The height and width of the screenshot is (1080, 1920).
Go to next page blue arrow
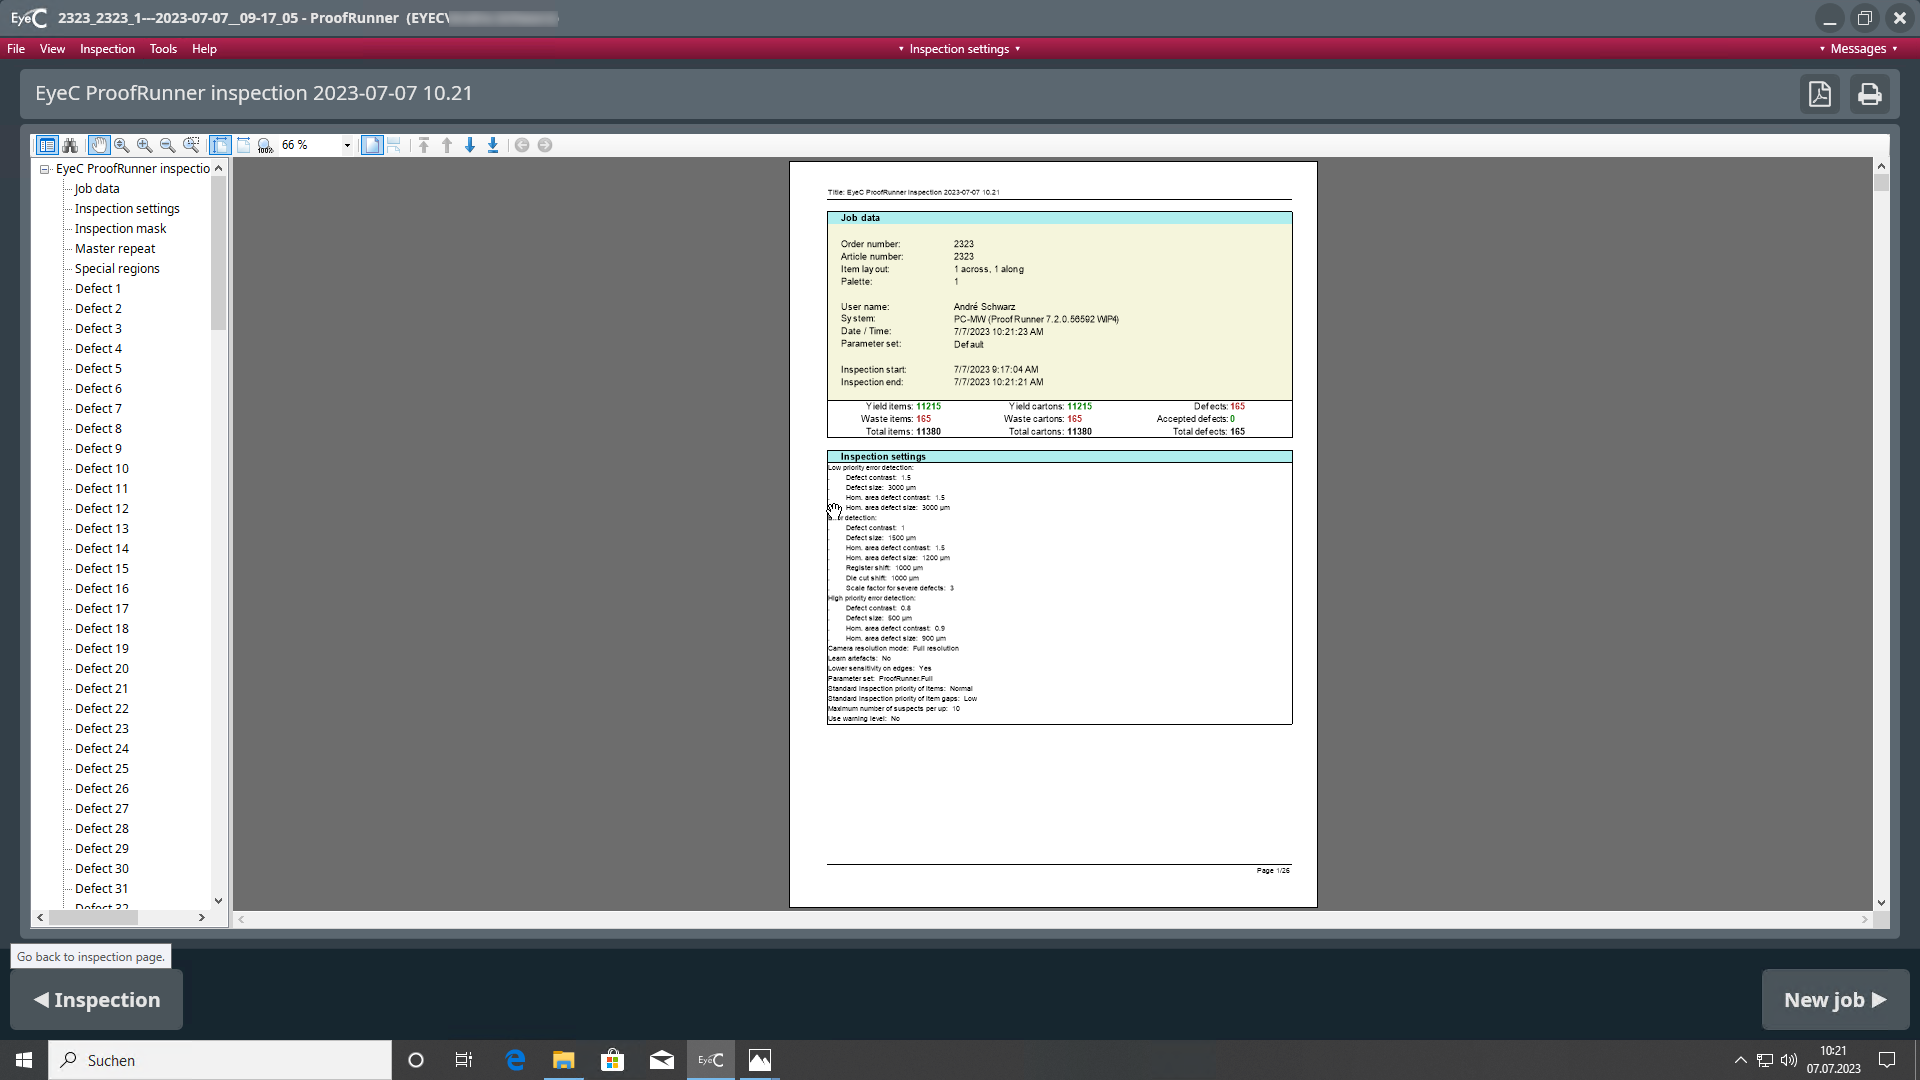tap(470, 146)
